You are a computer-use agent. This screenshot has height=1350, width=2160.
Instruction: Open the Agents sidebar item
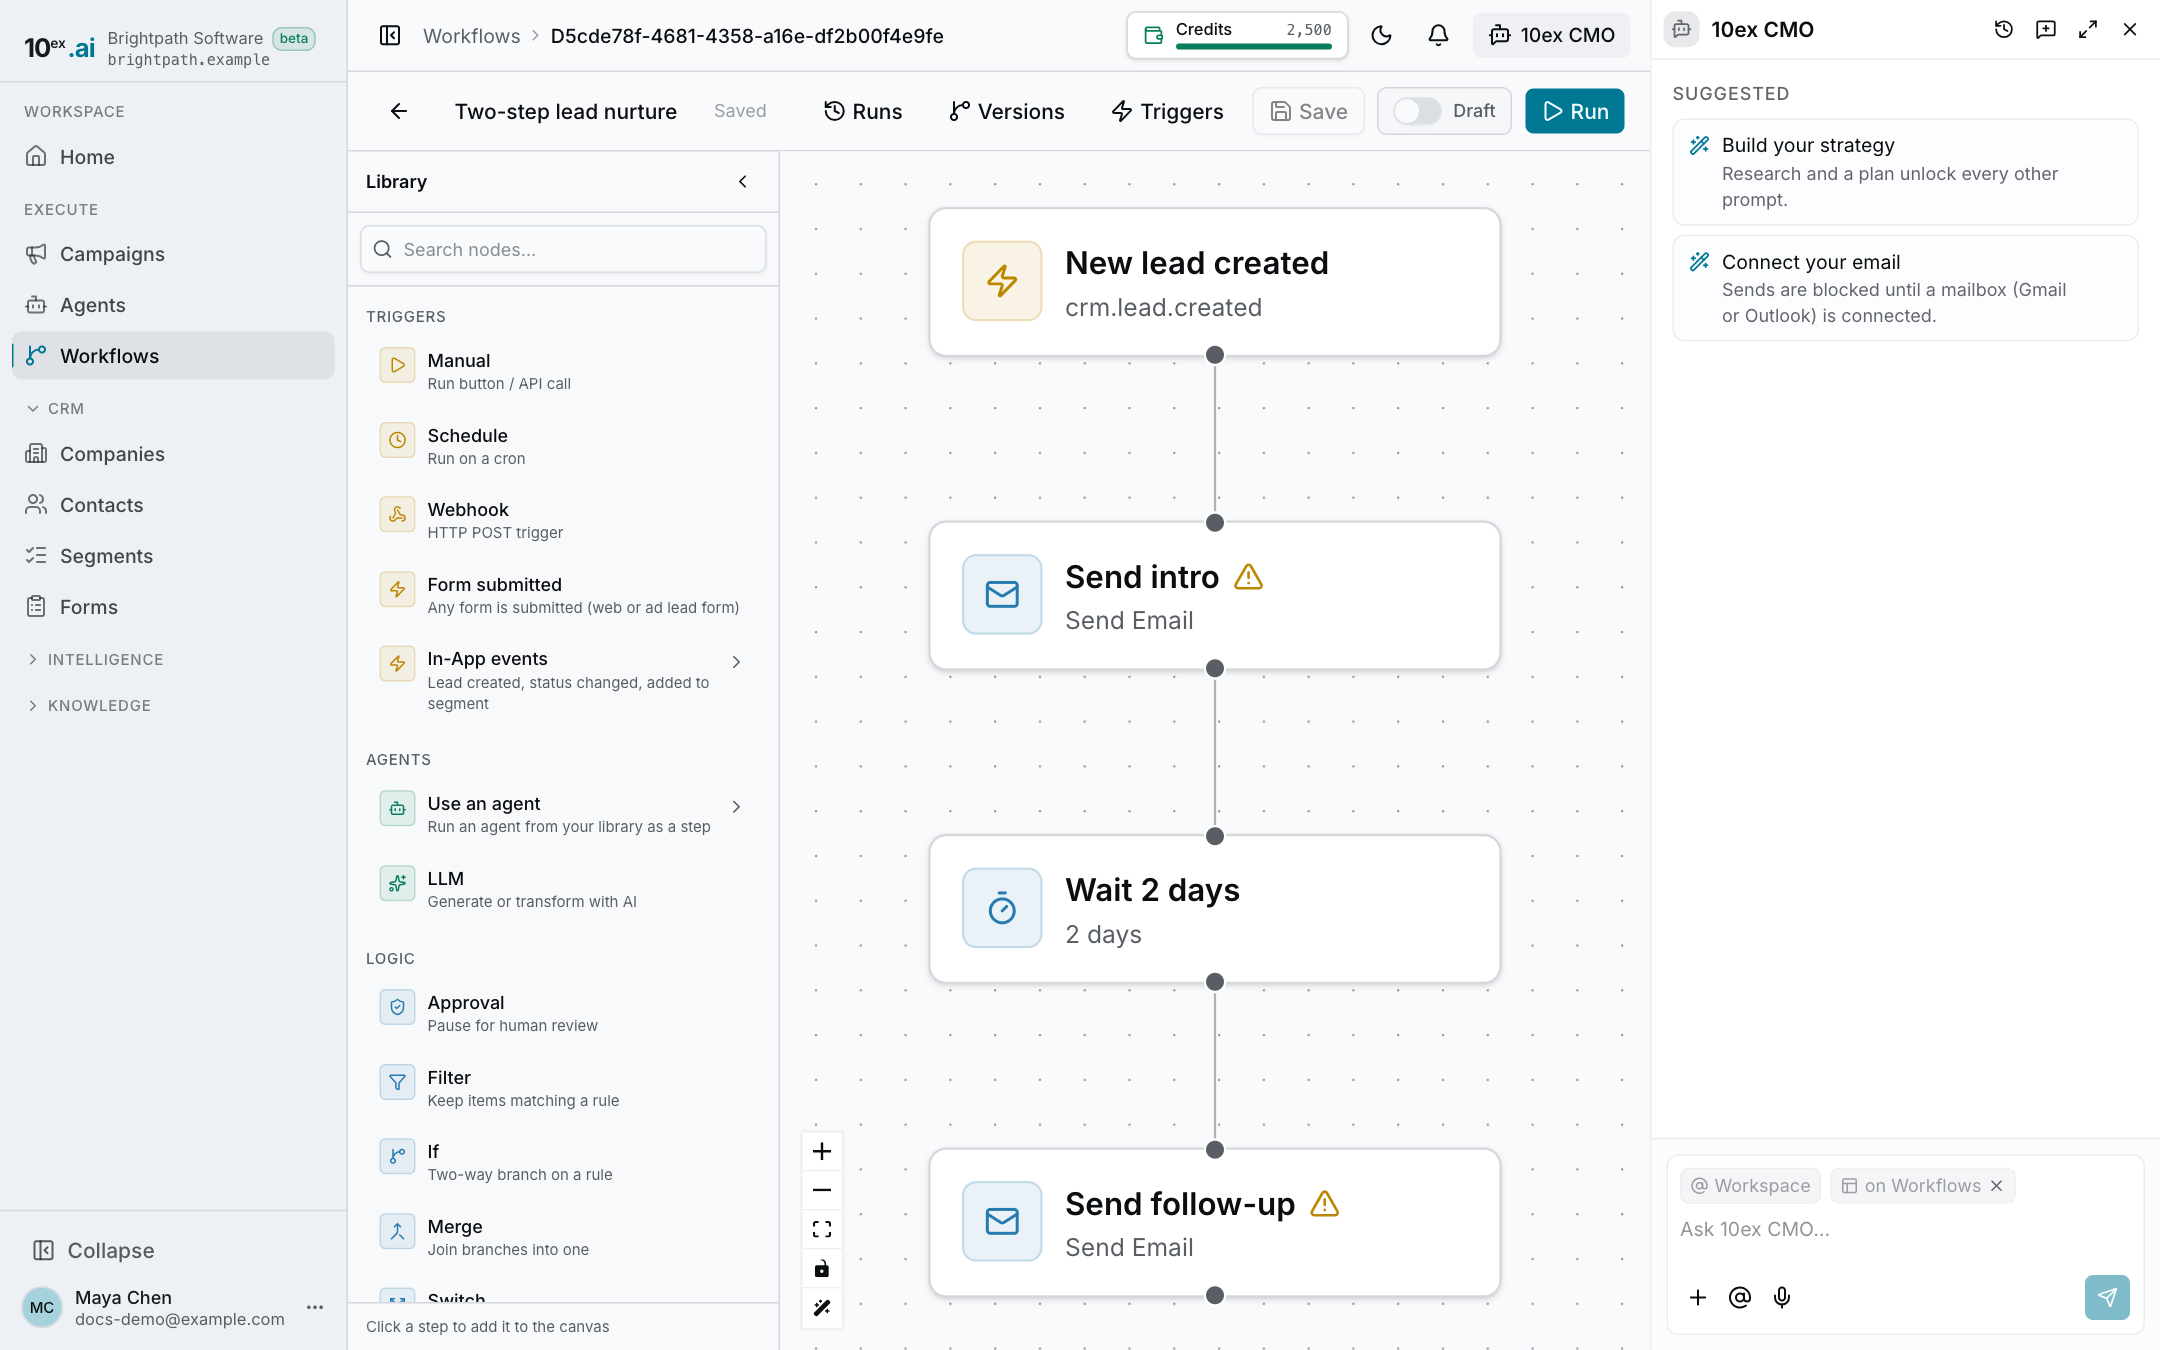pos(173,305)
